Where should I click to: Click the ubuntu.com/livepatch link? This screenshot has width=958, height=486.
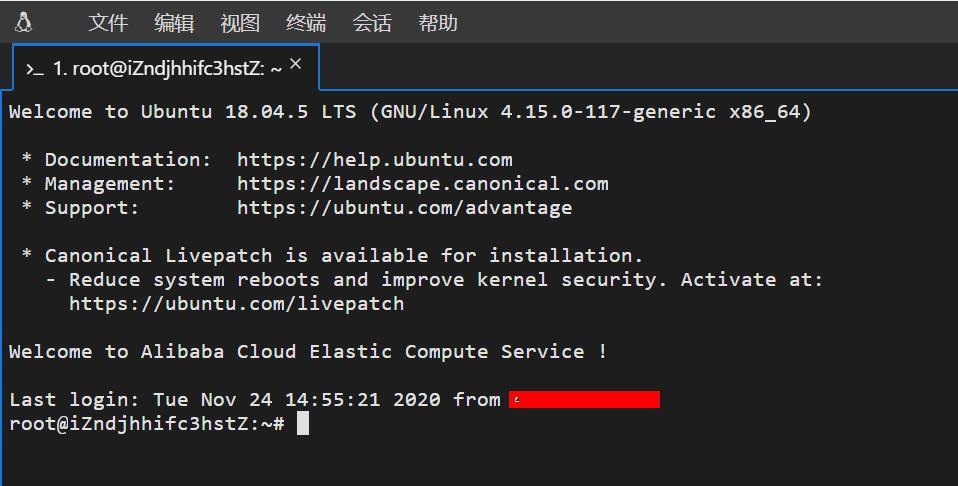pyautogui.click(x=236, y=304)
